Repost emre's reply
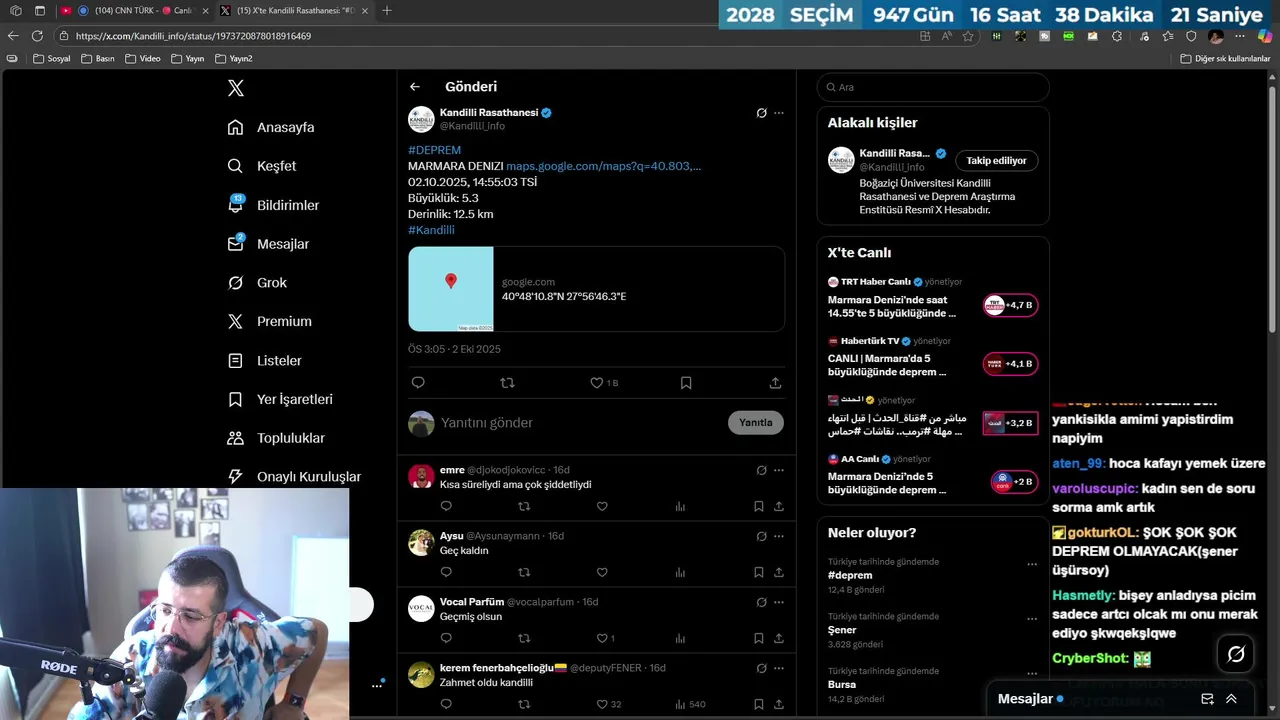 coord(524,507)
